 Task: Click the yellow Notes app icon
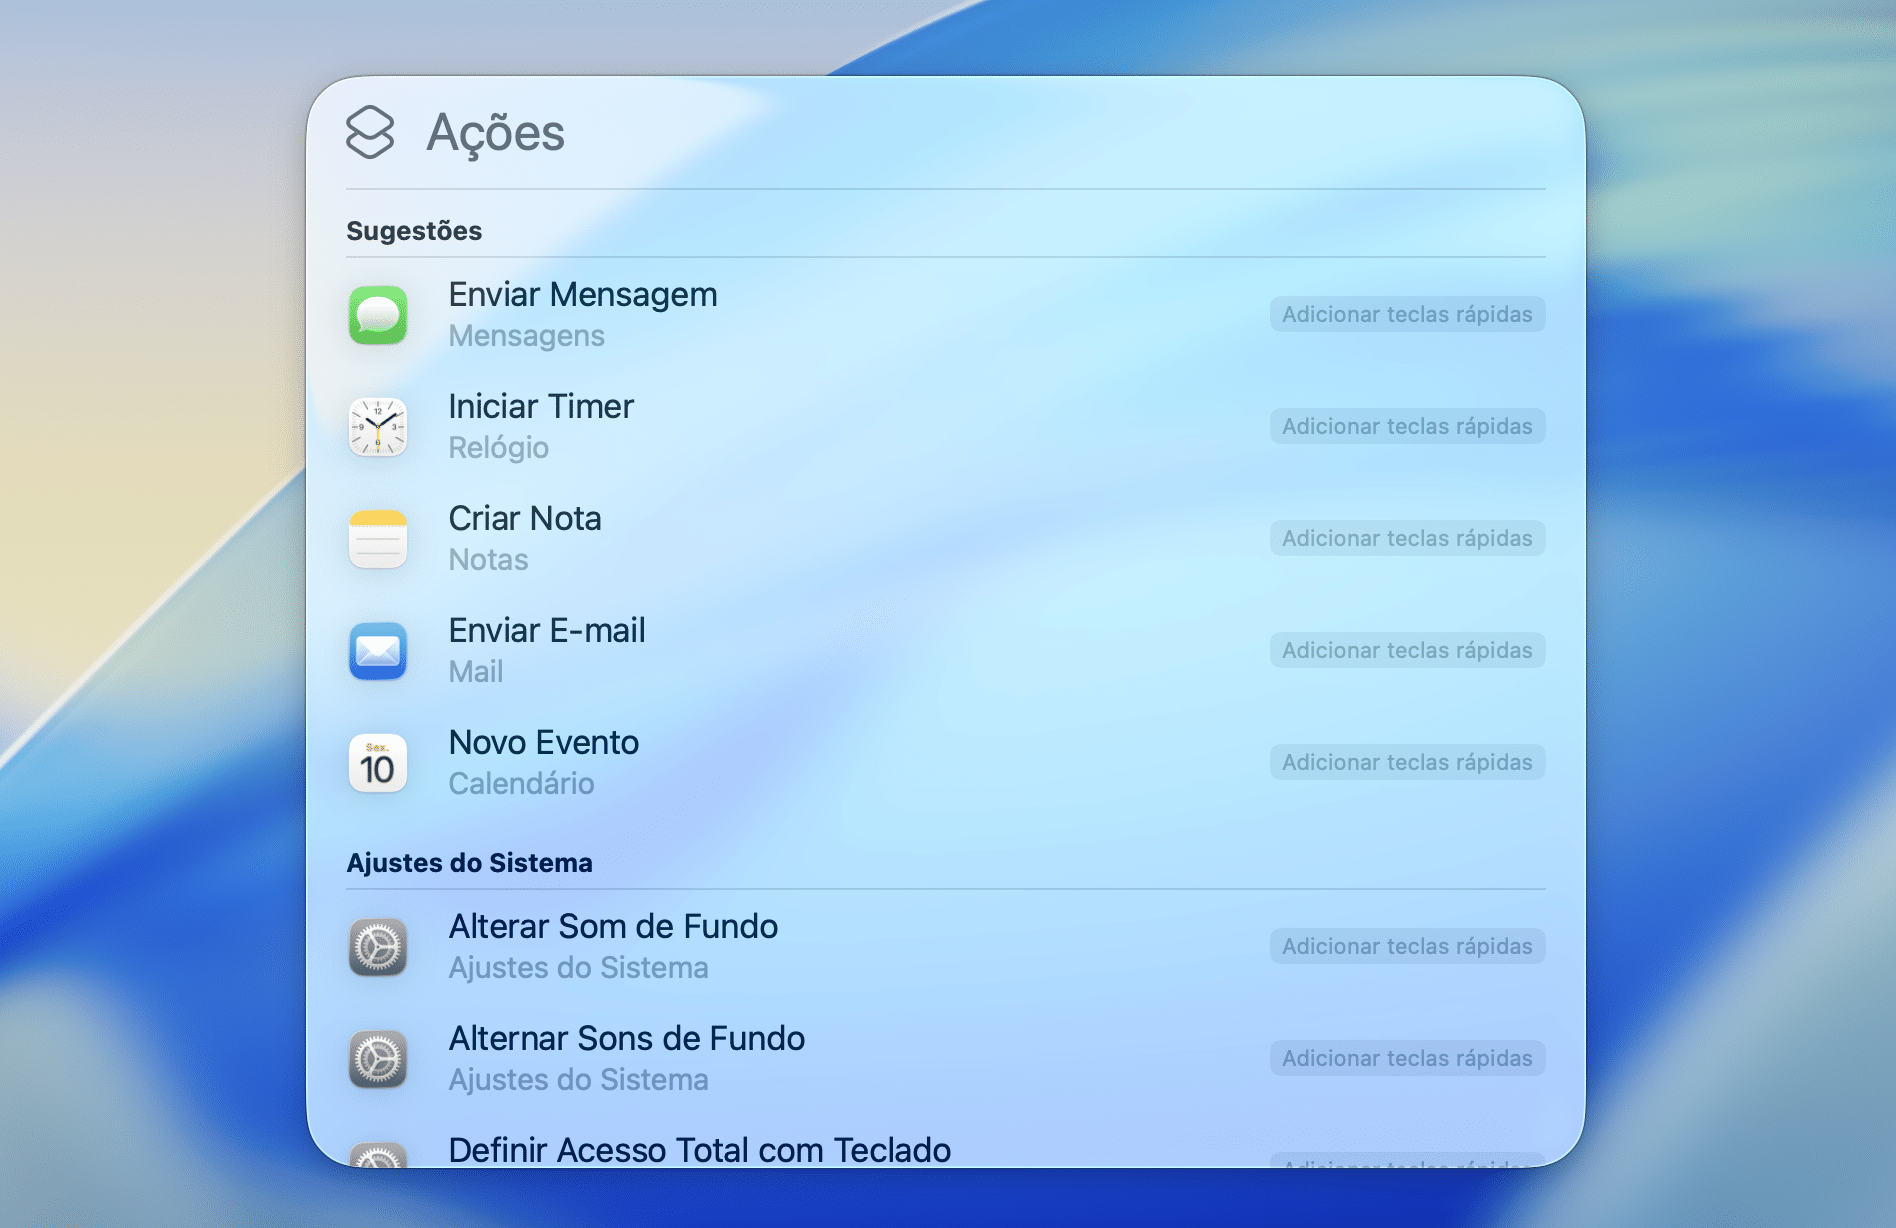[378, 539]
